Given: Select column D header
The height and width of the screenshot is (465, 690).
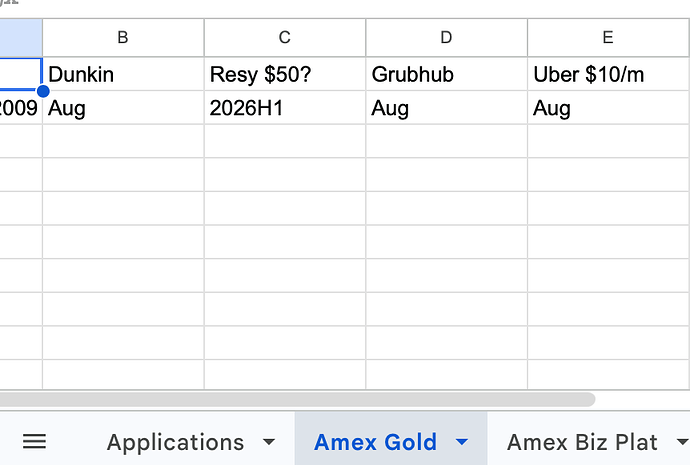Looking at the screenshot, I should [x=446, y=37].
